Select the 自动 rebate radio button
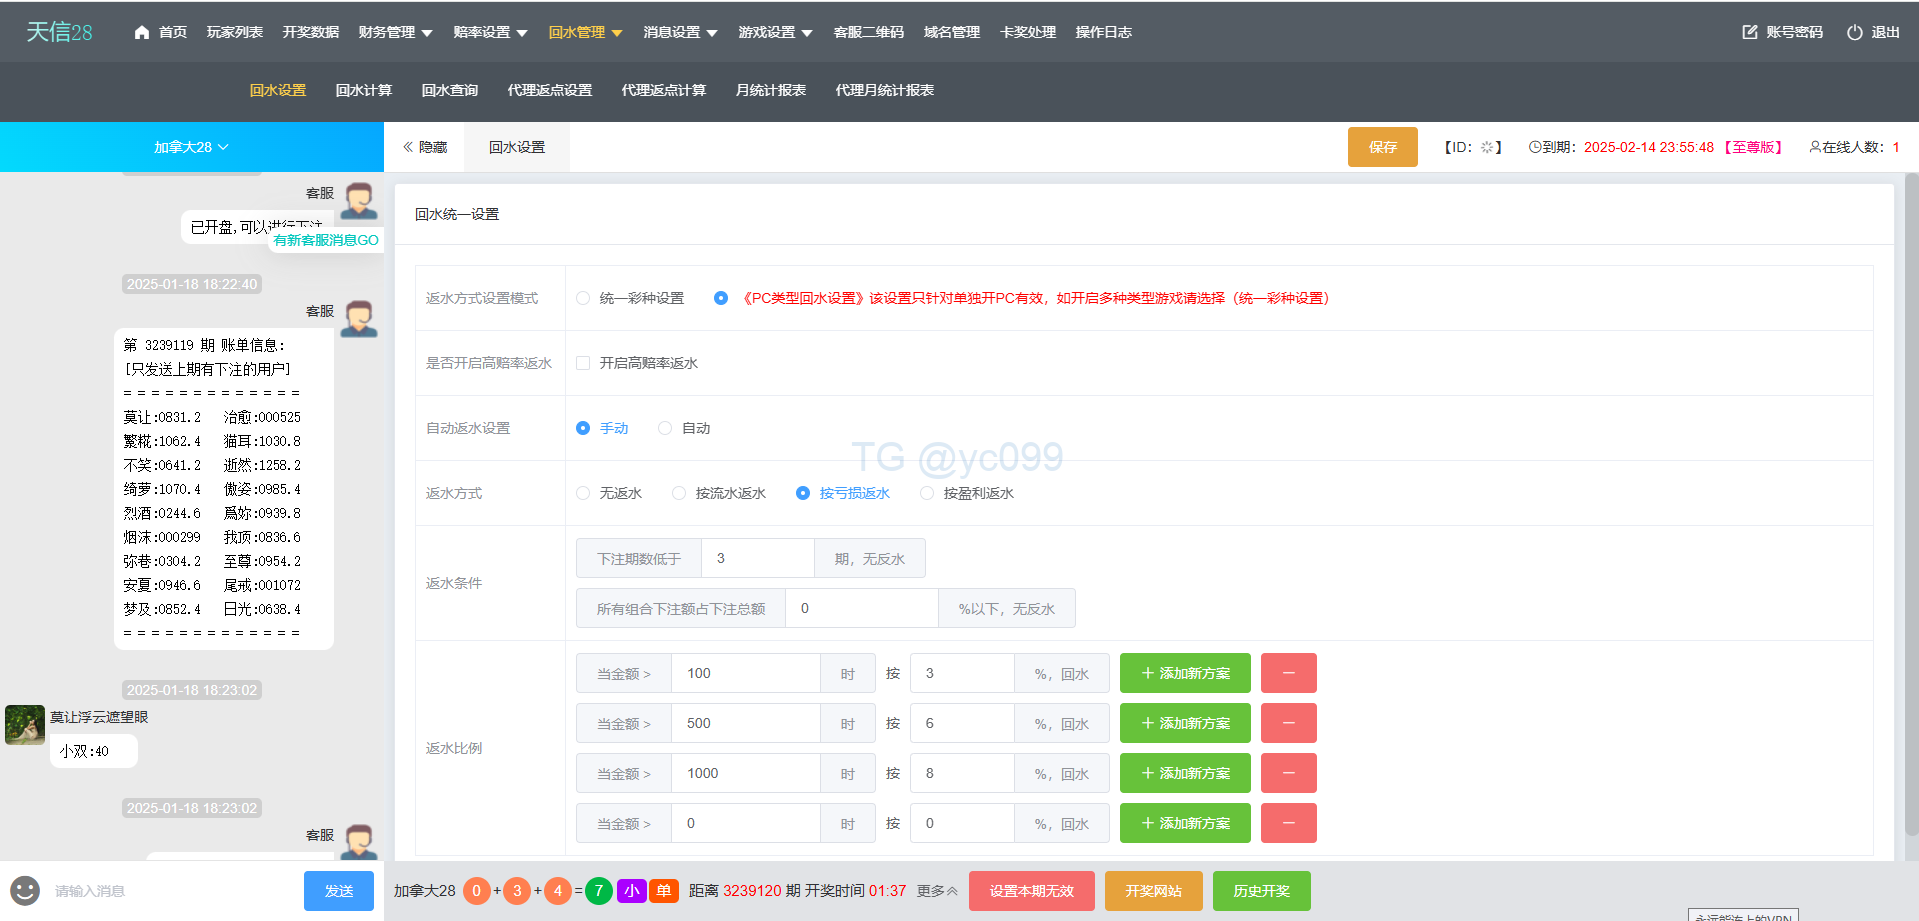The width and height of the screenshot is (1919, 921). [x=665, y=428]
